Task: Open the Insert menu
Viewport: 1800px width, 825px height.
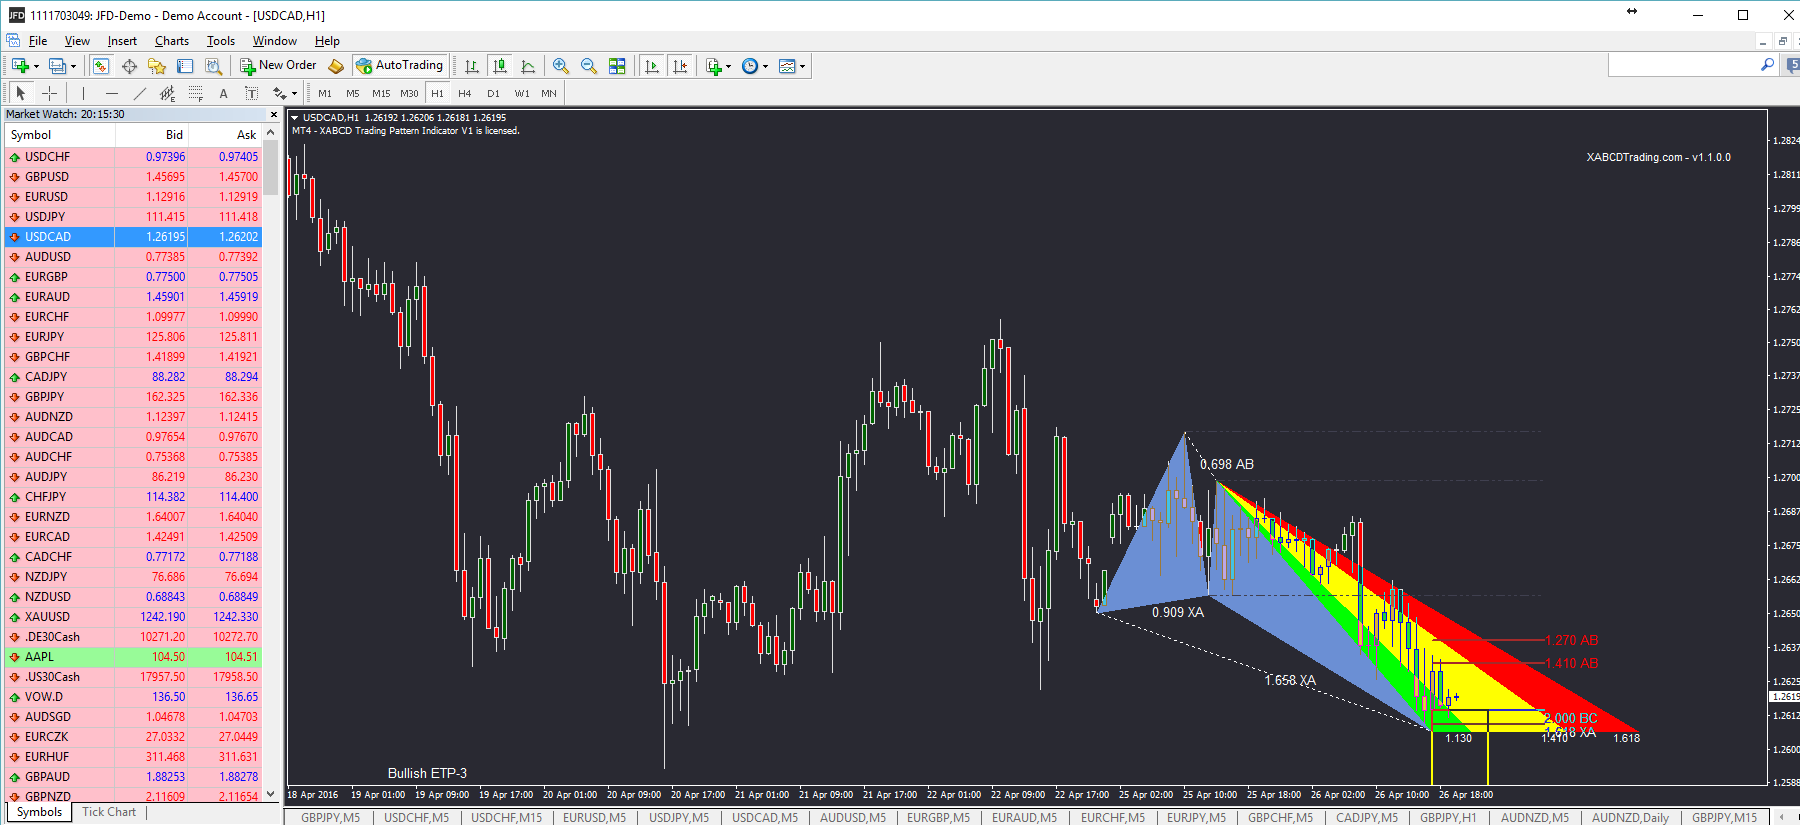Action: point(122,41)
